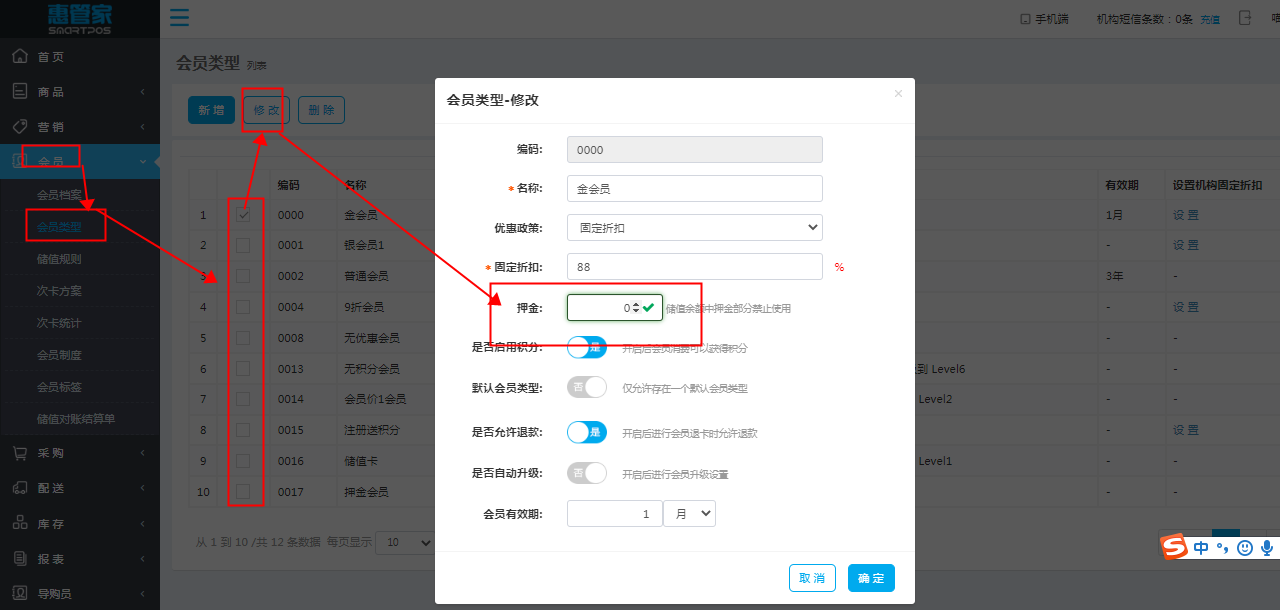Open 会员类型 submenu item

point(59,227)
